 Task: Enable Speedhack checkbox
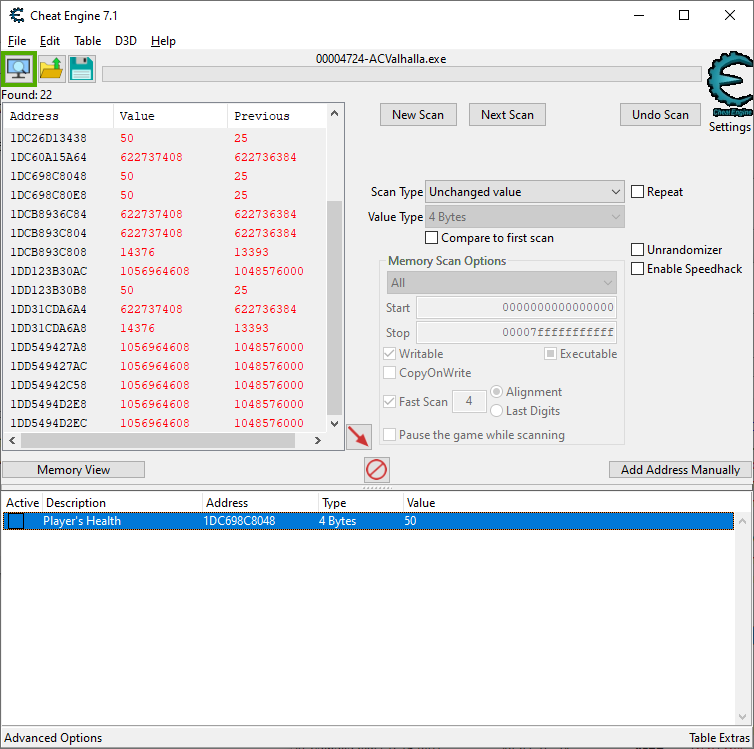638,269
